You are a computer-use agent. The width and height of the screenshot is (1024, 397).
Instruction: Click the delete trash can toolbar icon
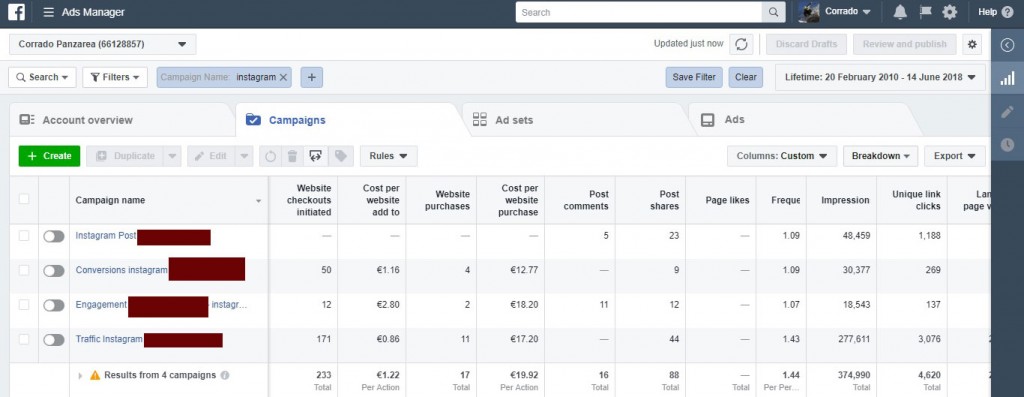(x=293, y=156)
